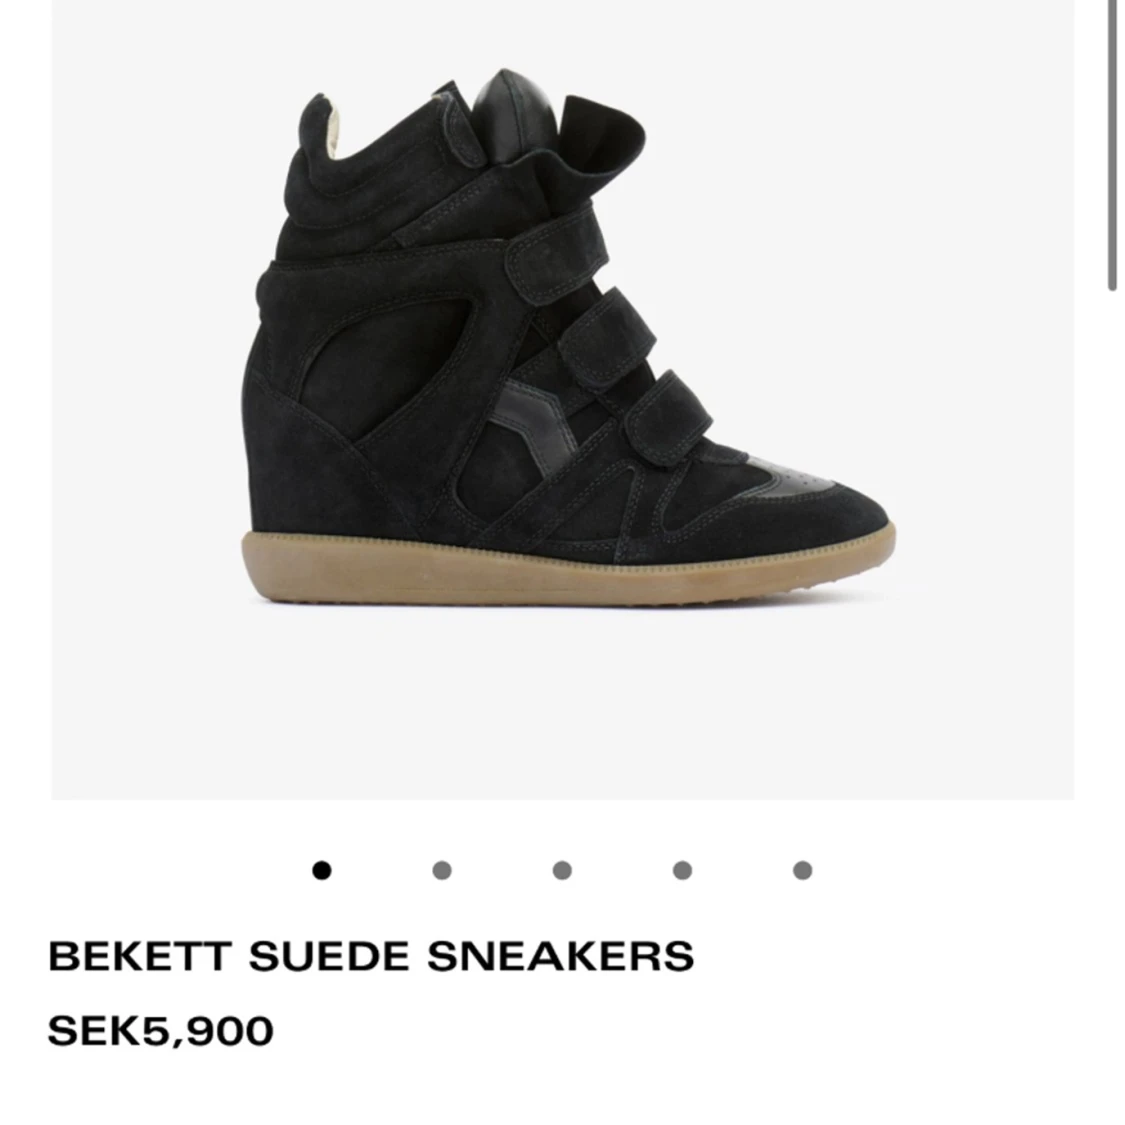
Task: View the fifth and last image dot
Action: (x=802, y=870)
